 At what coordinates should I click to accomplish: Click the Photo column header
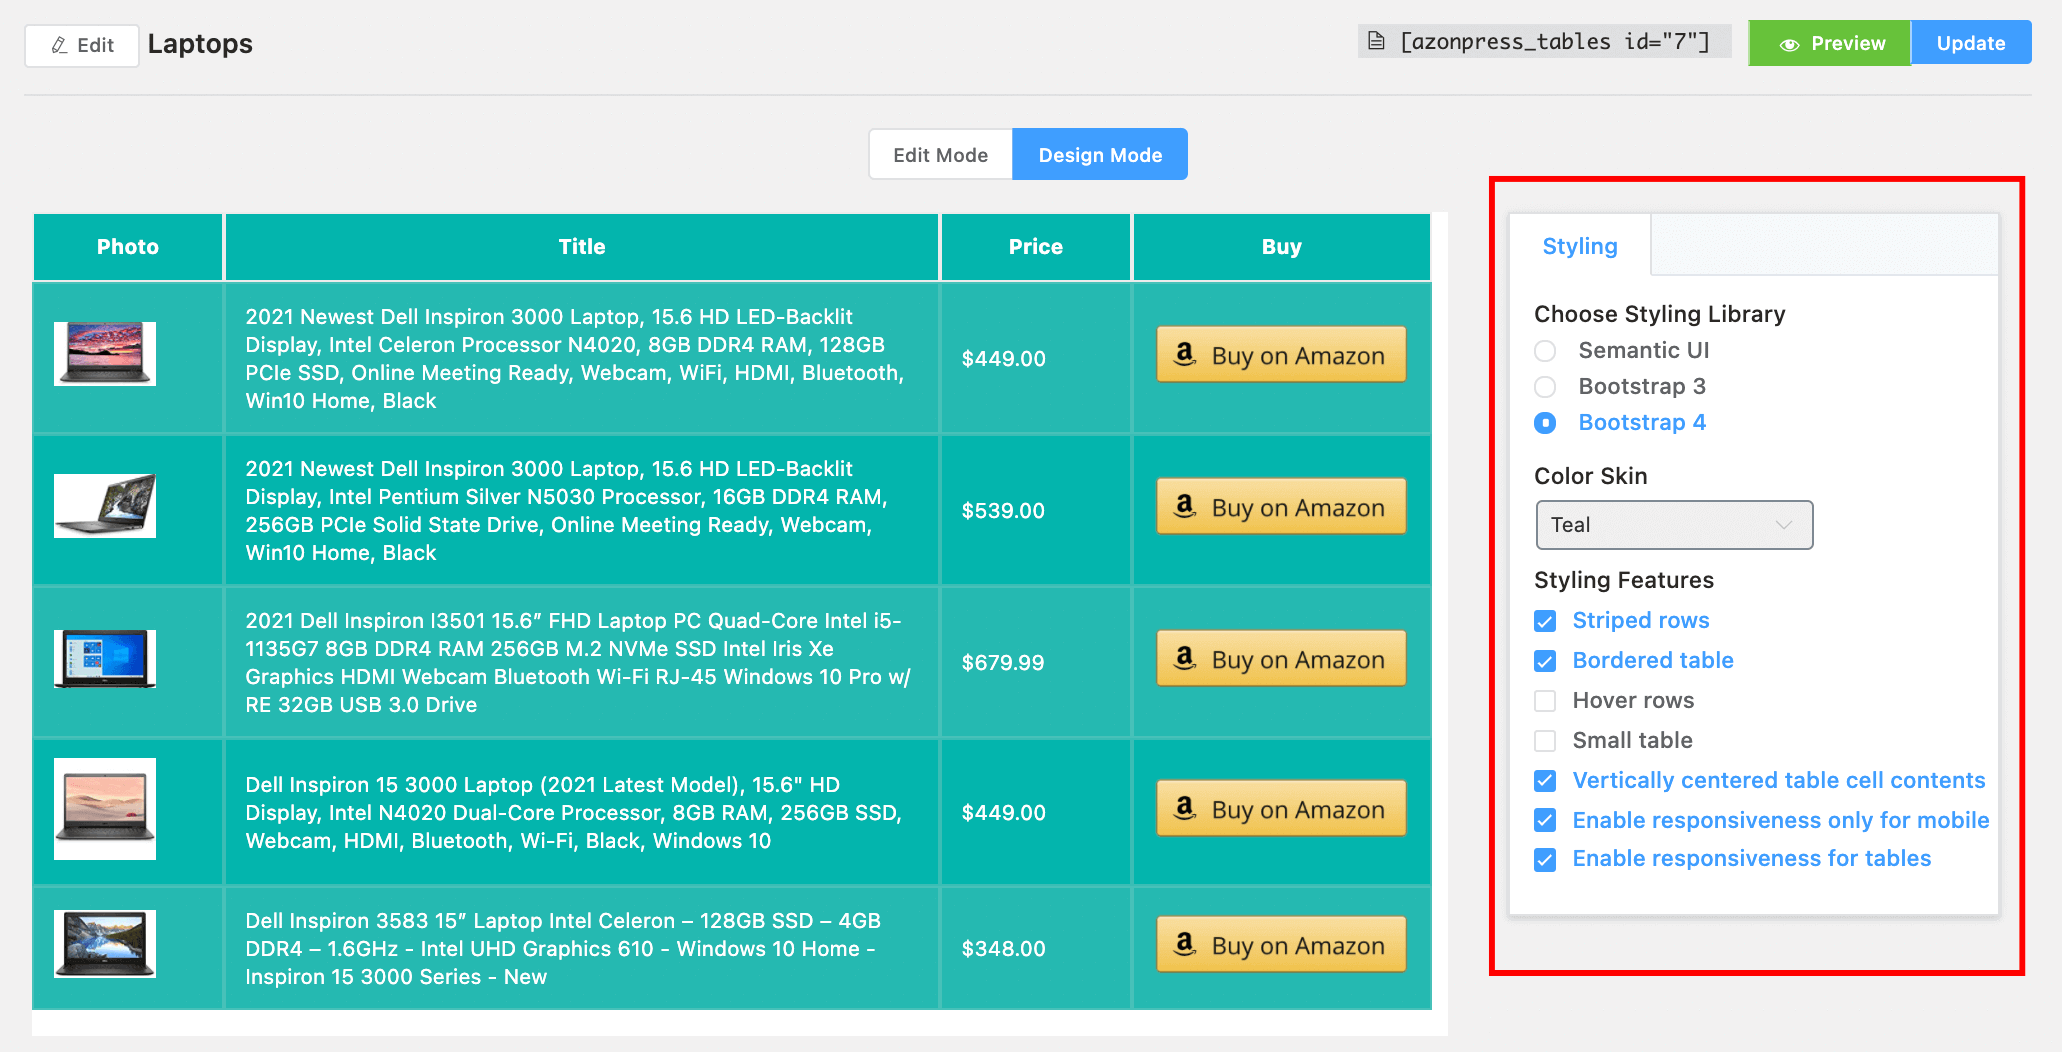128,247
